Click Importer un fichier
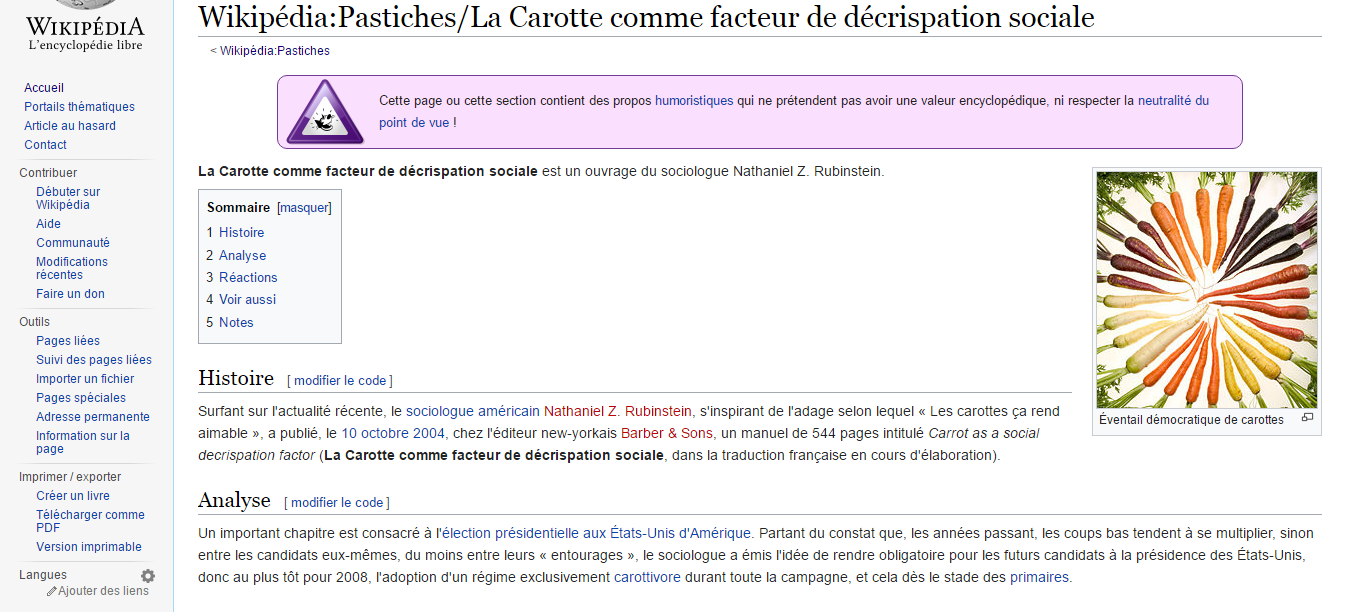Screen dimensions: 1346x612 coord(85,379)
